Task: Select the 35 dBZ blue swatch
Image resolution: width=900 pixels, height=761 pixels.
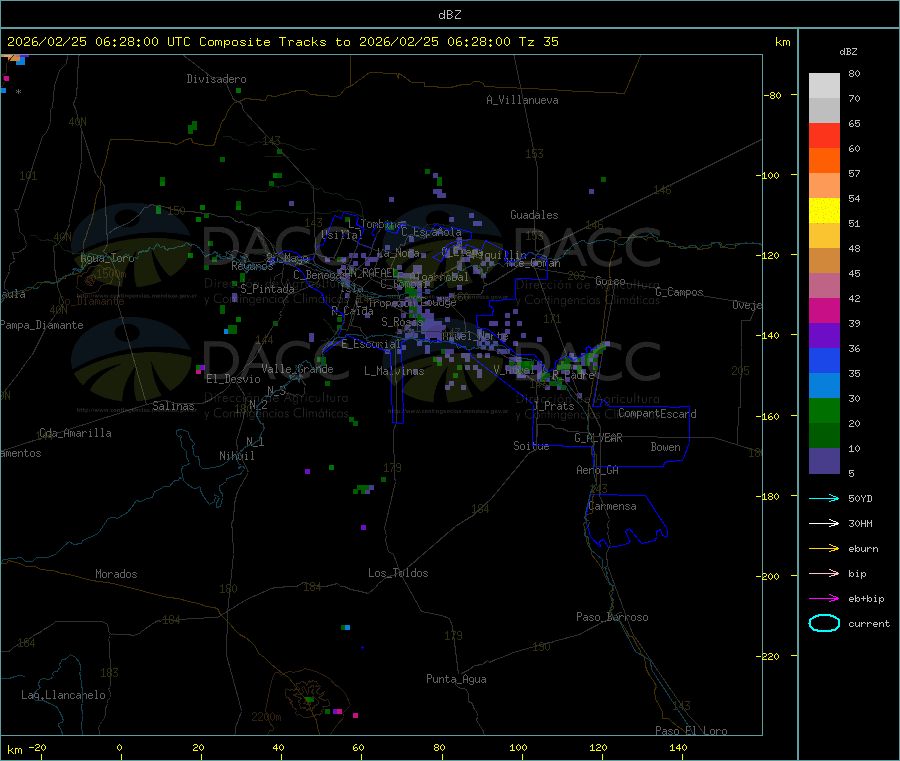Action: (824, 360)
